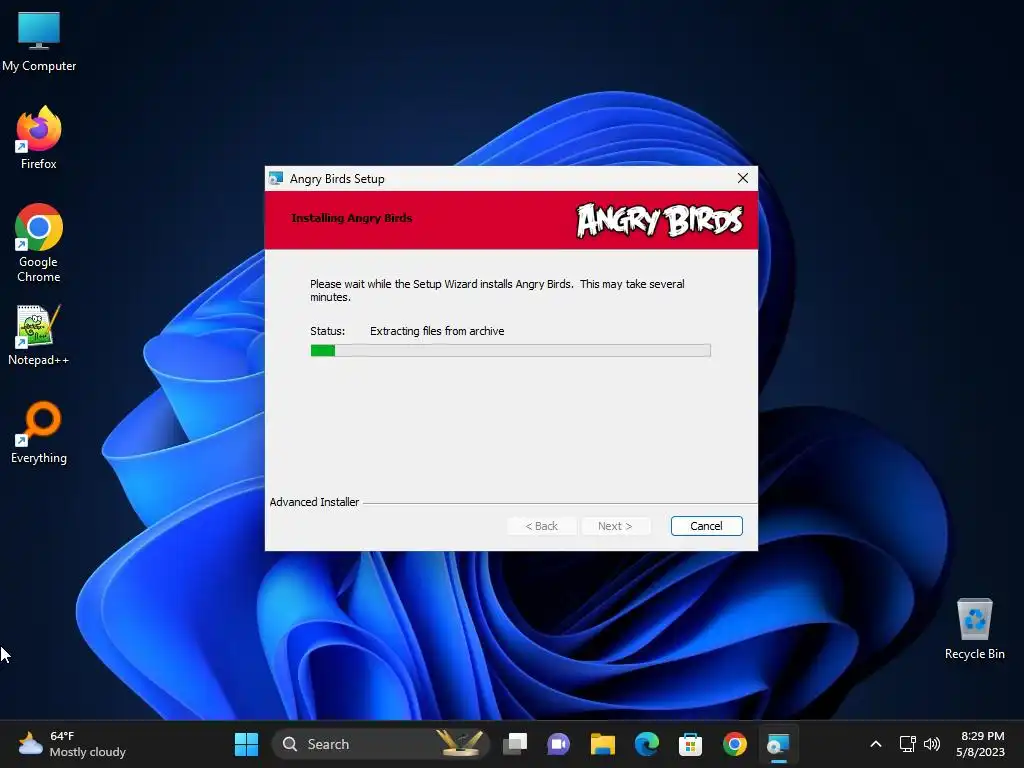Cancel the Angry Birds installation
Image resolution: width=1024 pixels, height=768 pixels.
707,526
